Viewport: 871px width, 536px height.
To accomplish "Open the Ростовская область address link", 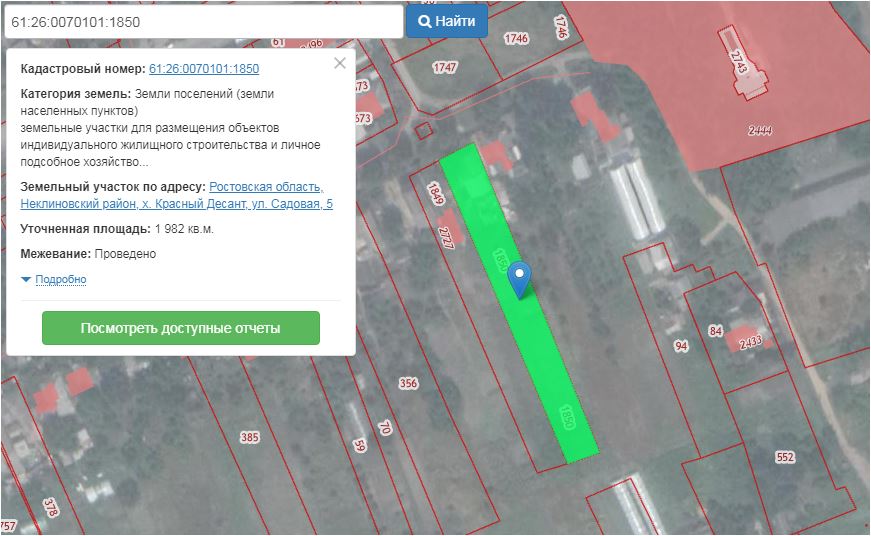I will [x=265, y=187].
